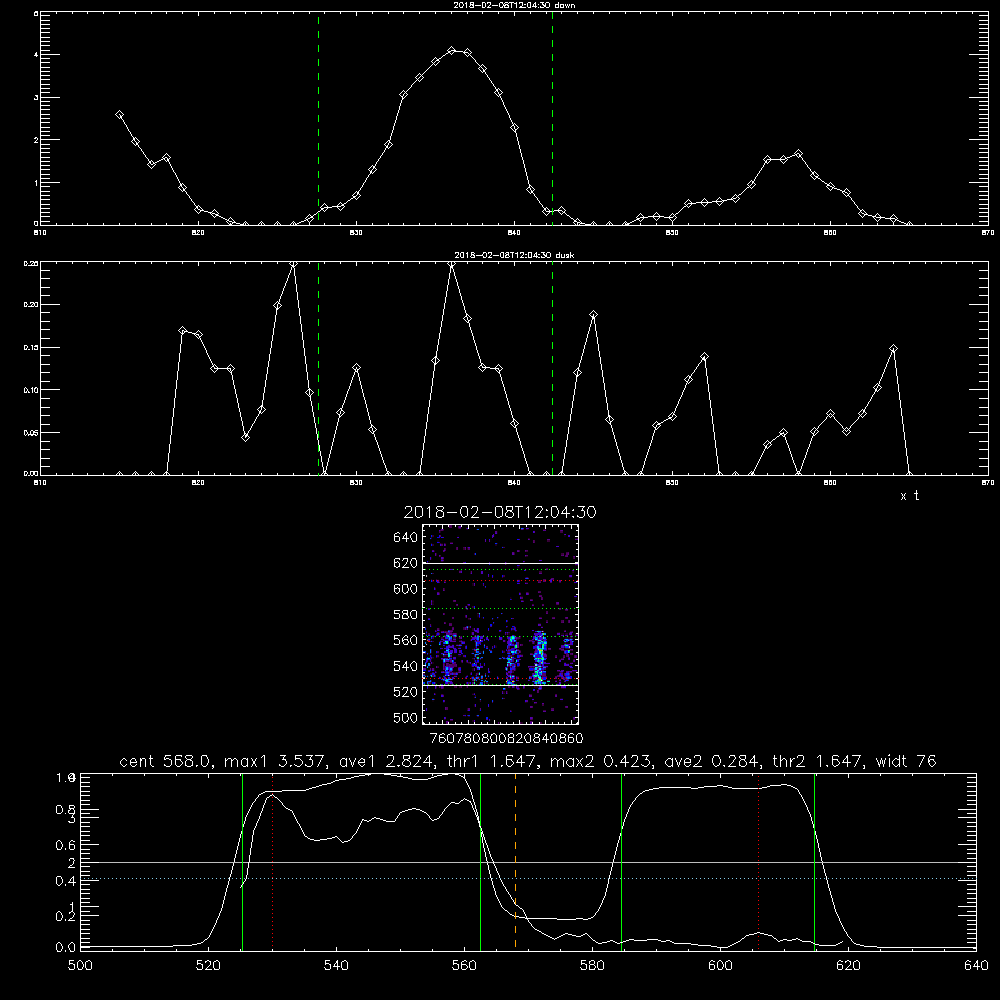
Task: Click the '2018-02-08T12:04:30 dusk' plot title
Action: click(514, 255)
